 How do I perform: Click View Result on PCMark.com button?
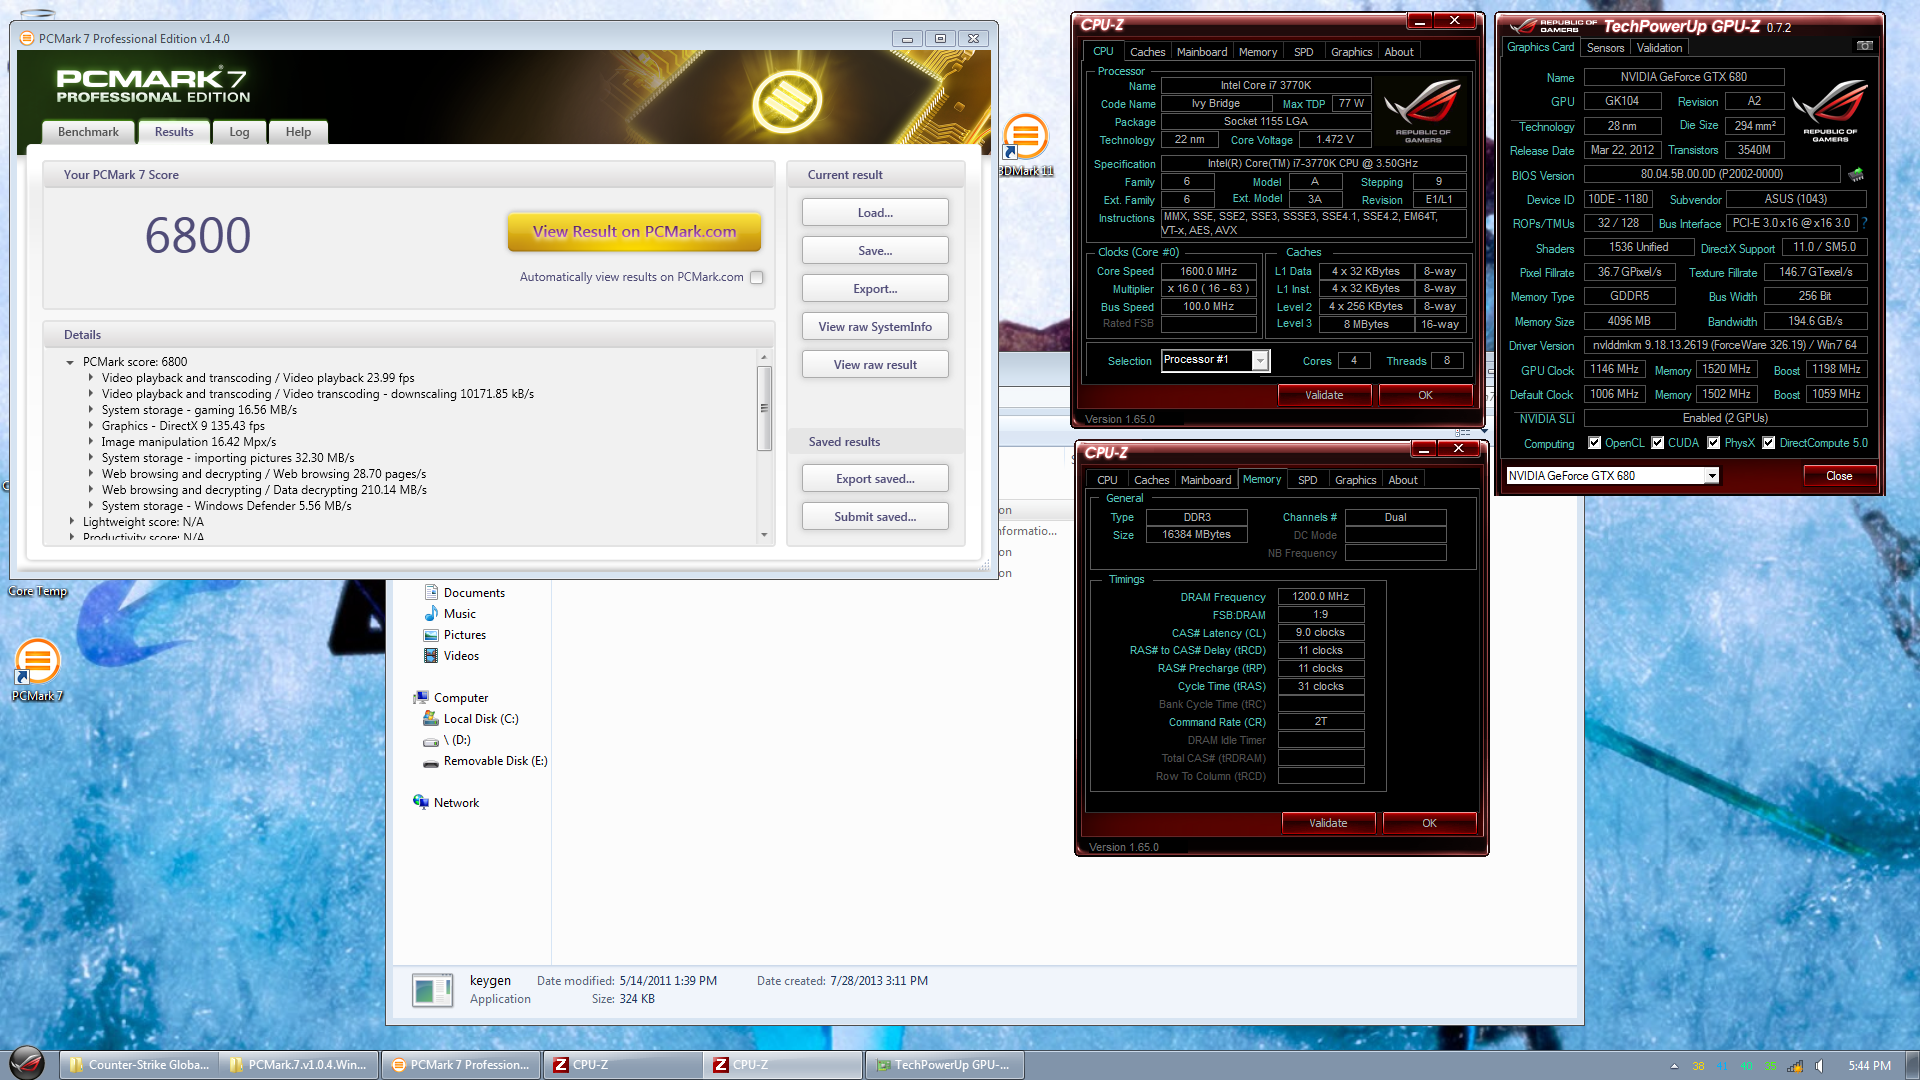634,232
